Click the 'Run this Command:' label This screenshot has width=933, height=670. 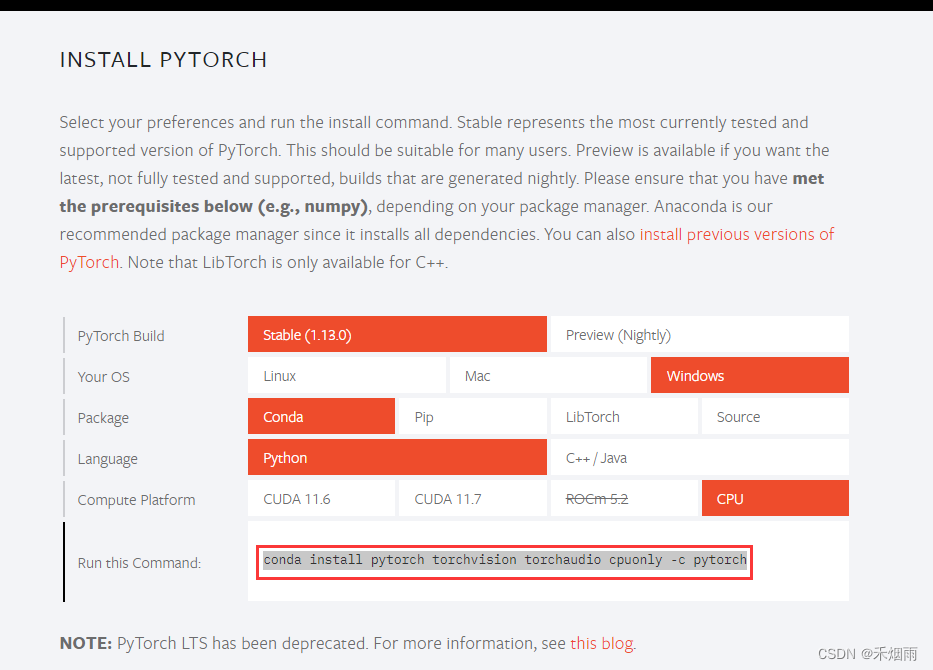[139, 563]
